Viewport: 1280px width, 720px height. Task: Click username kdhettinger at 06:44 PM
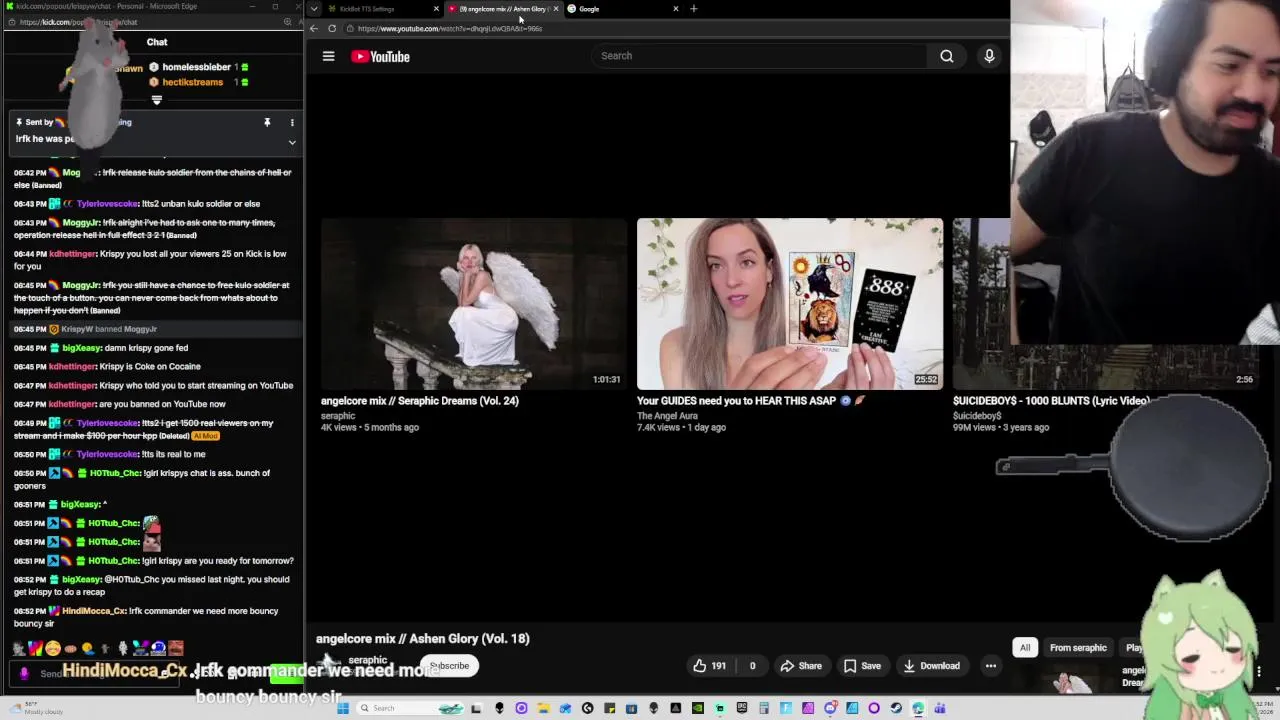coord(72,254)
